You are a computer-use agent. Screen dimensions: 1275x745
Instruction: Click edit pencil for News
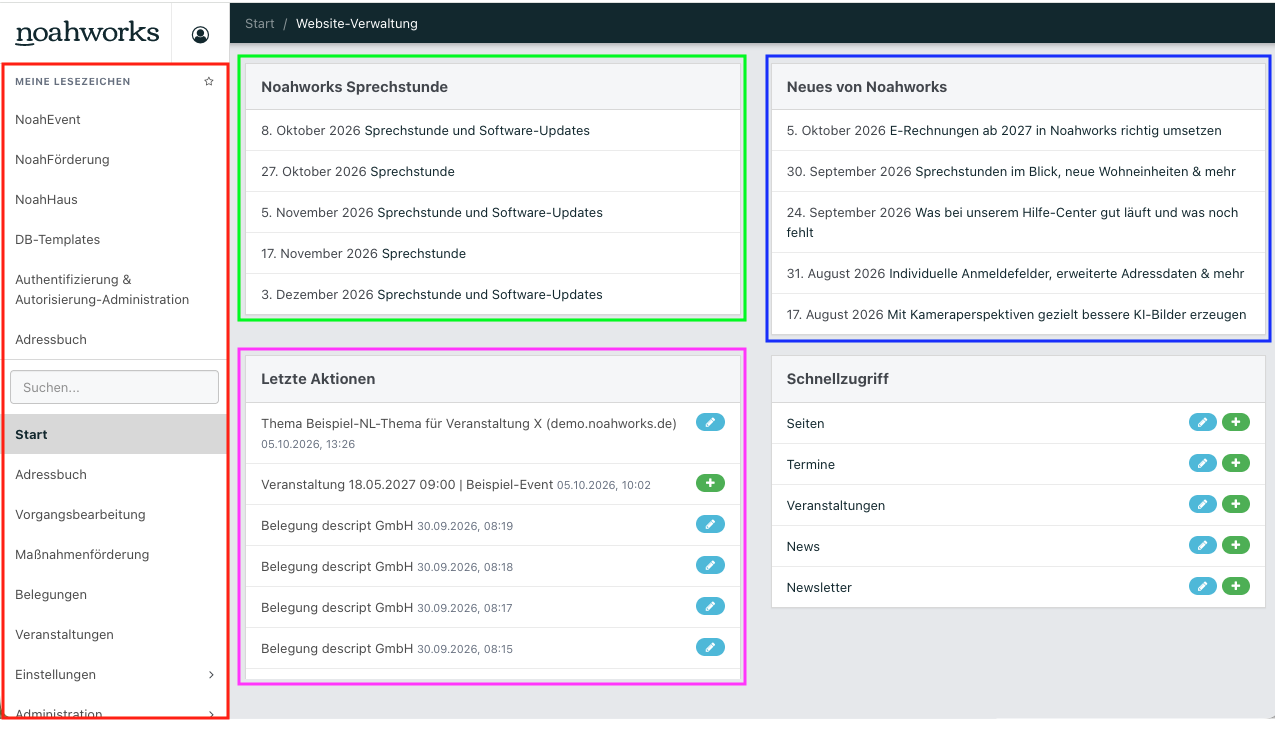(x=1203, y=545)
